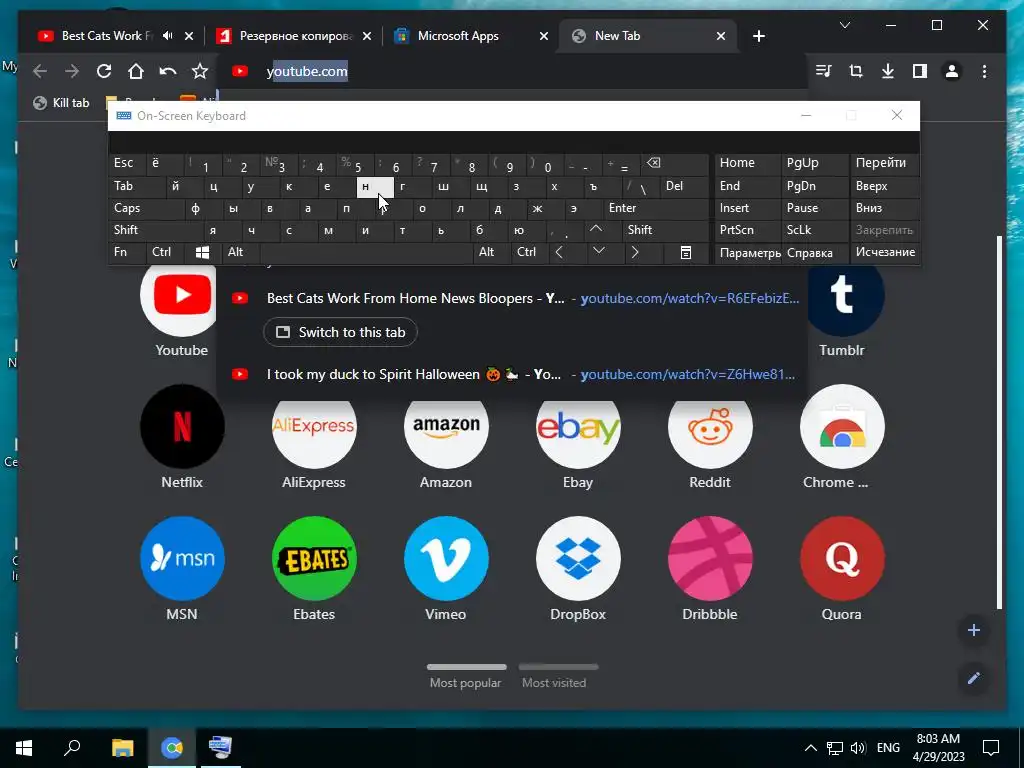Click the crop screenshot toolbar icon
The width and height of the screenshot is (1024, 768).
point(856,71)
